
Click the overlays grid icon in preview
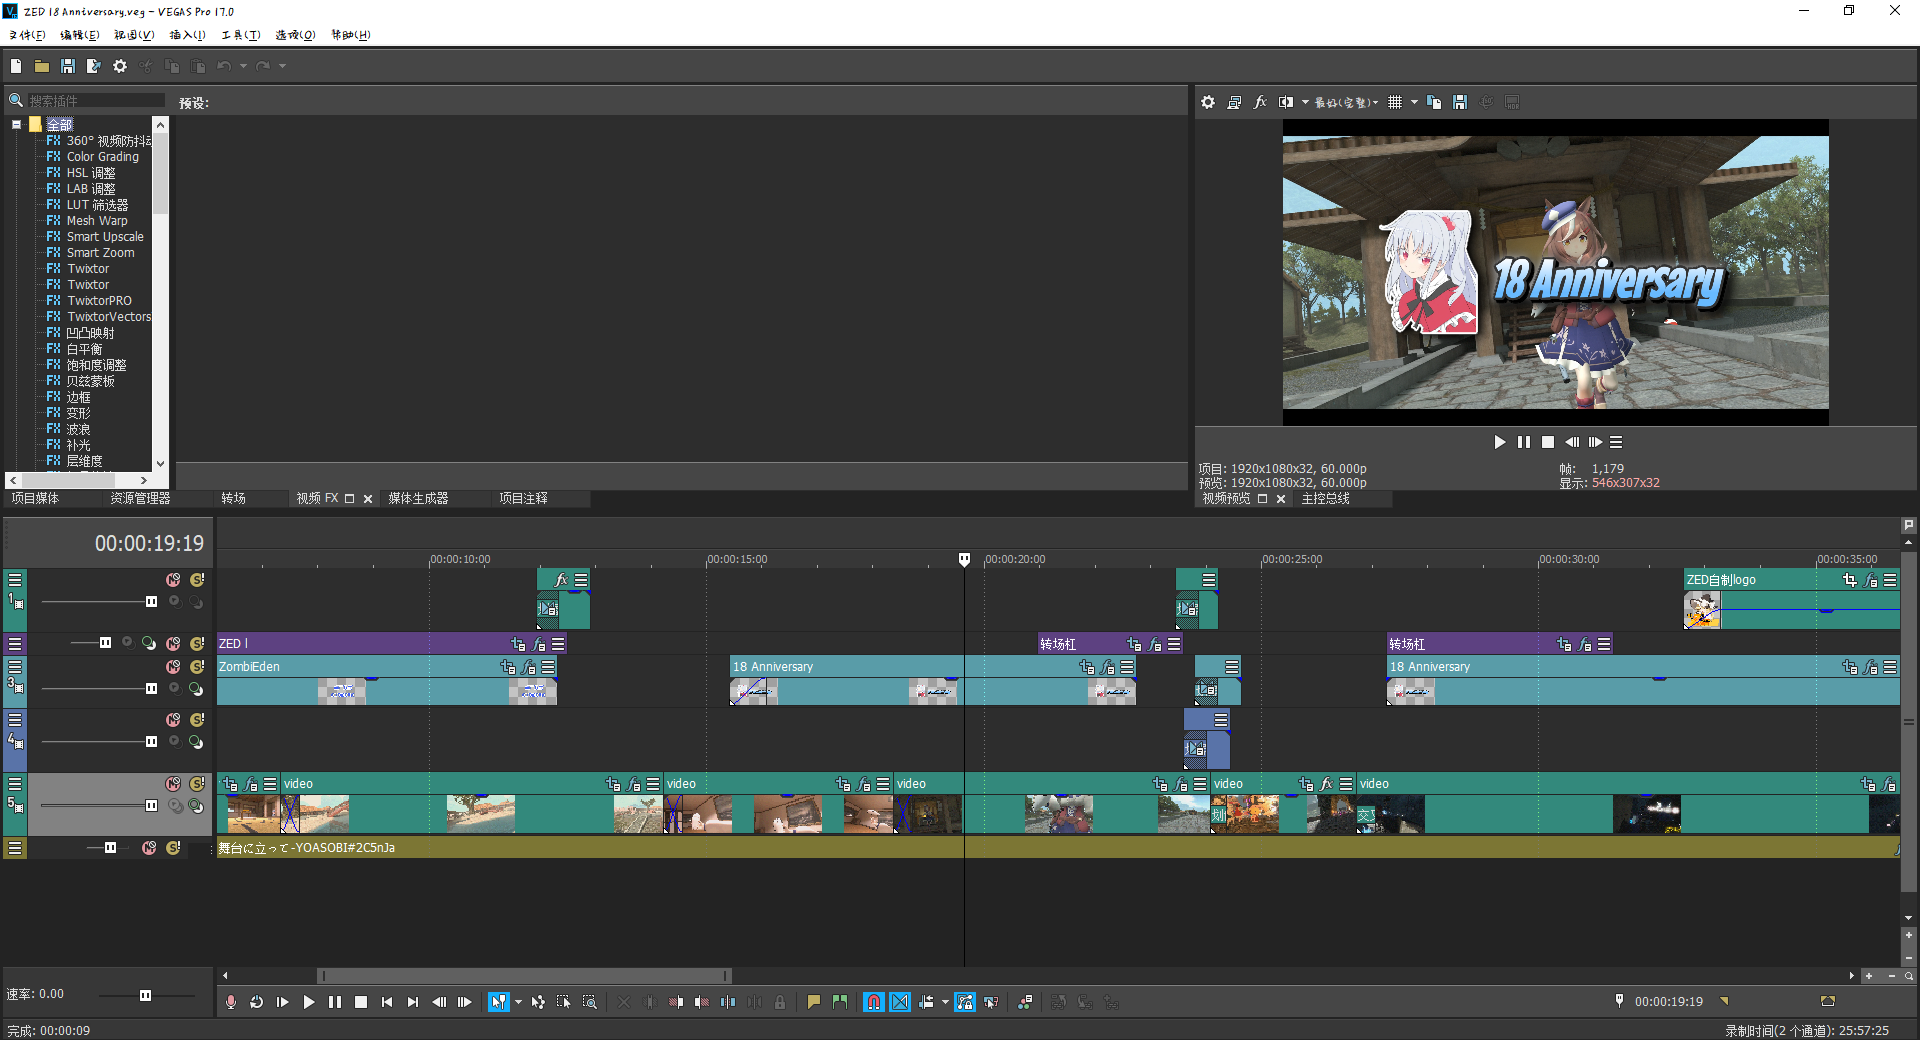click(1395, 102)
